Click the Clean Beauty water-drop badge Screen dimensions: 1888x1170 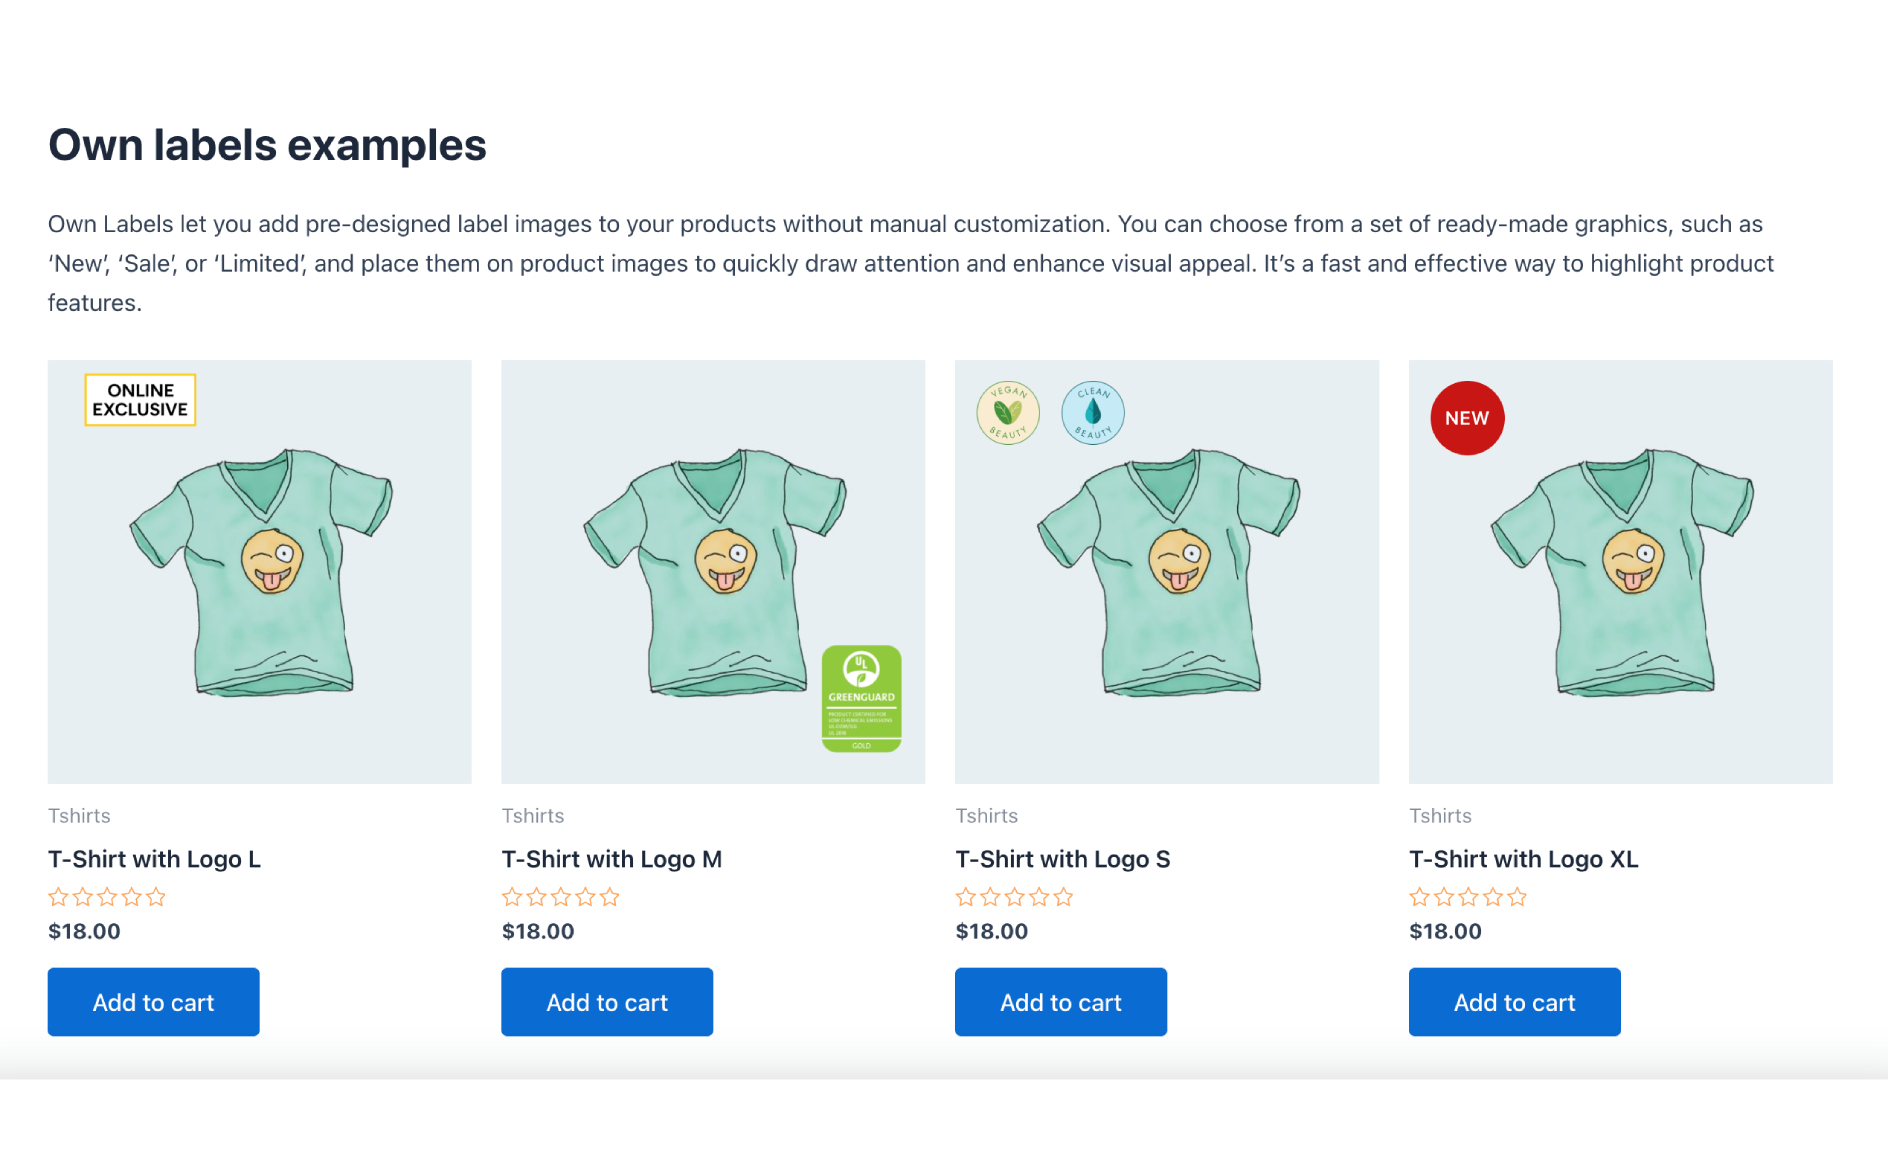[x=1092, y=412]
